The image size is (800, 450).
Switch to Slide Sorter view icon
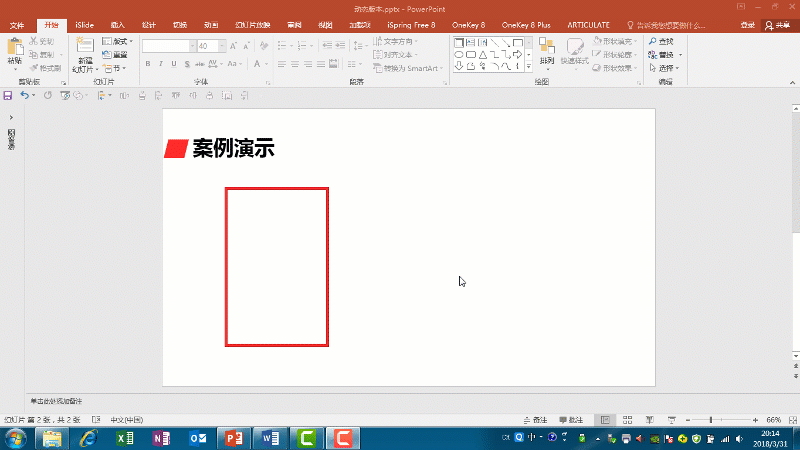click(x=627, y=420)
